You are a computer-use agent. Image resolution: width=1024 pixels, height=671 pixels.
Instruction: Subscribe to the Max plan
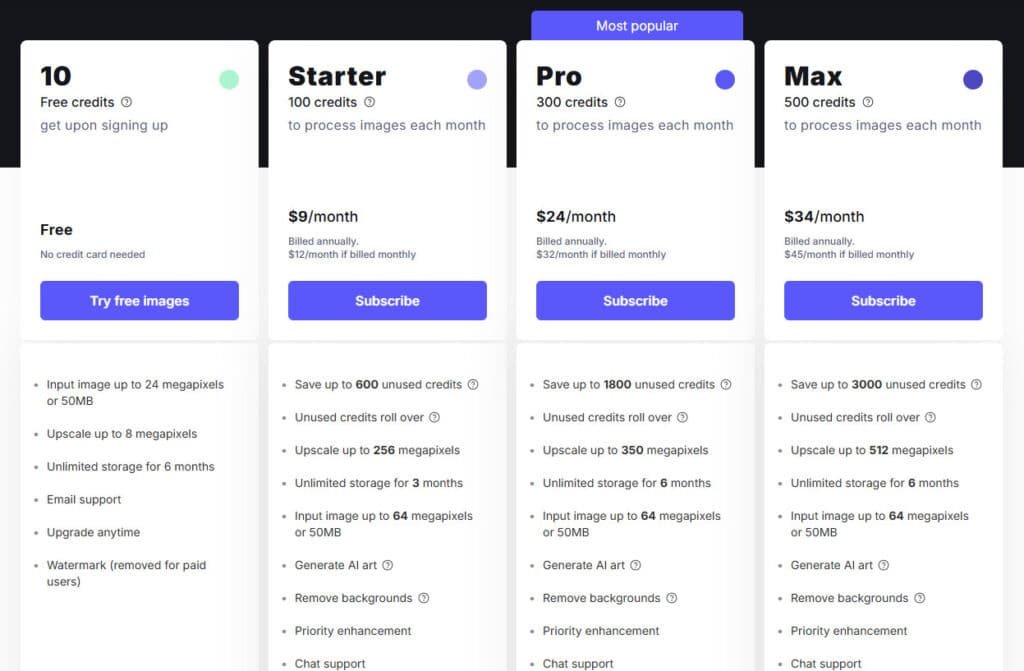click(883, 301)
